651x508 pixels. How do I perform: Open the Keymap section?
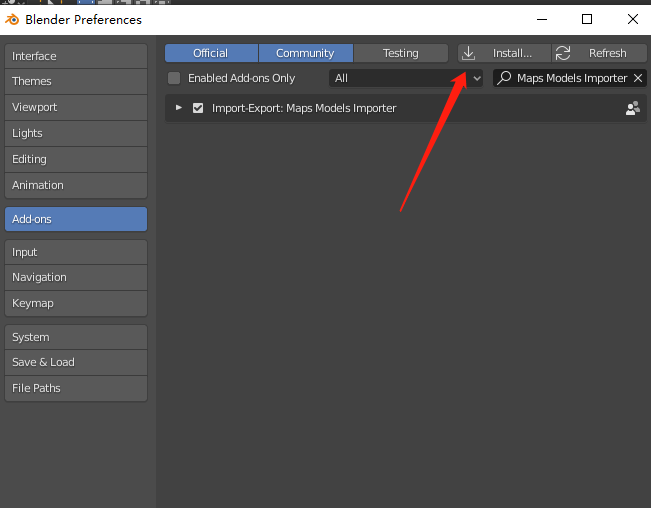(76, 303)
